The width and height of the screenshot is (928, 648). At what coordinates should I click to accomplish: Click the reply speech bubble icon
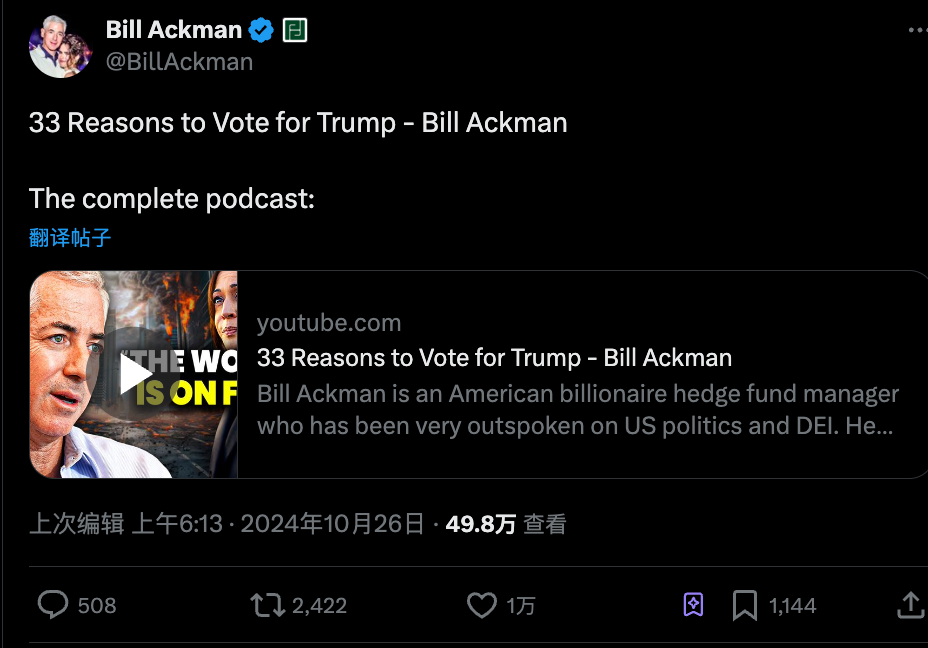tap(53, 605)
